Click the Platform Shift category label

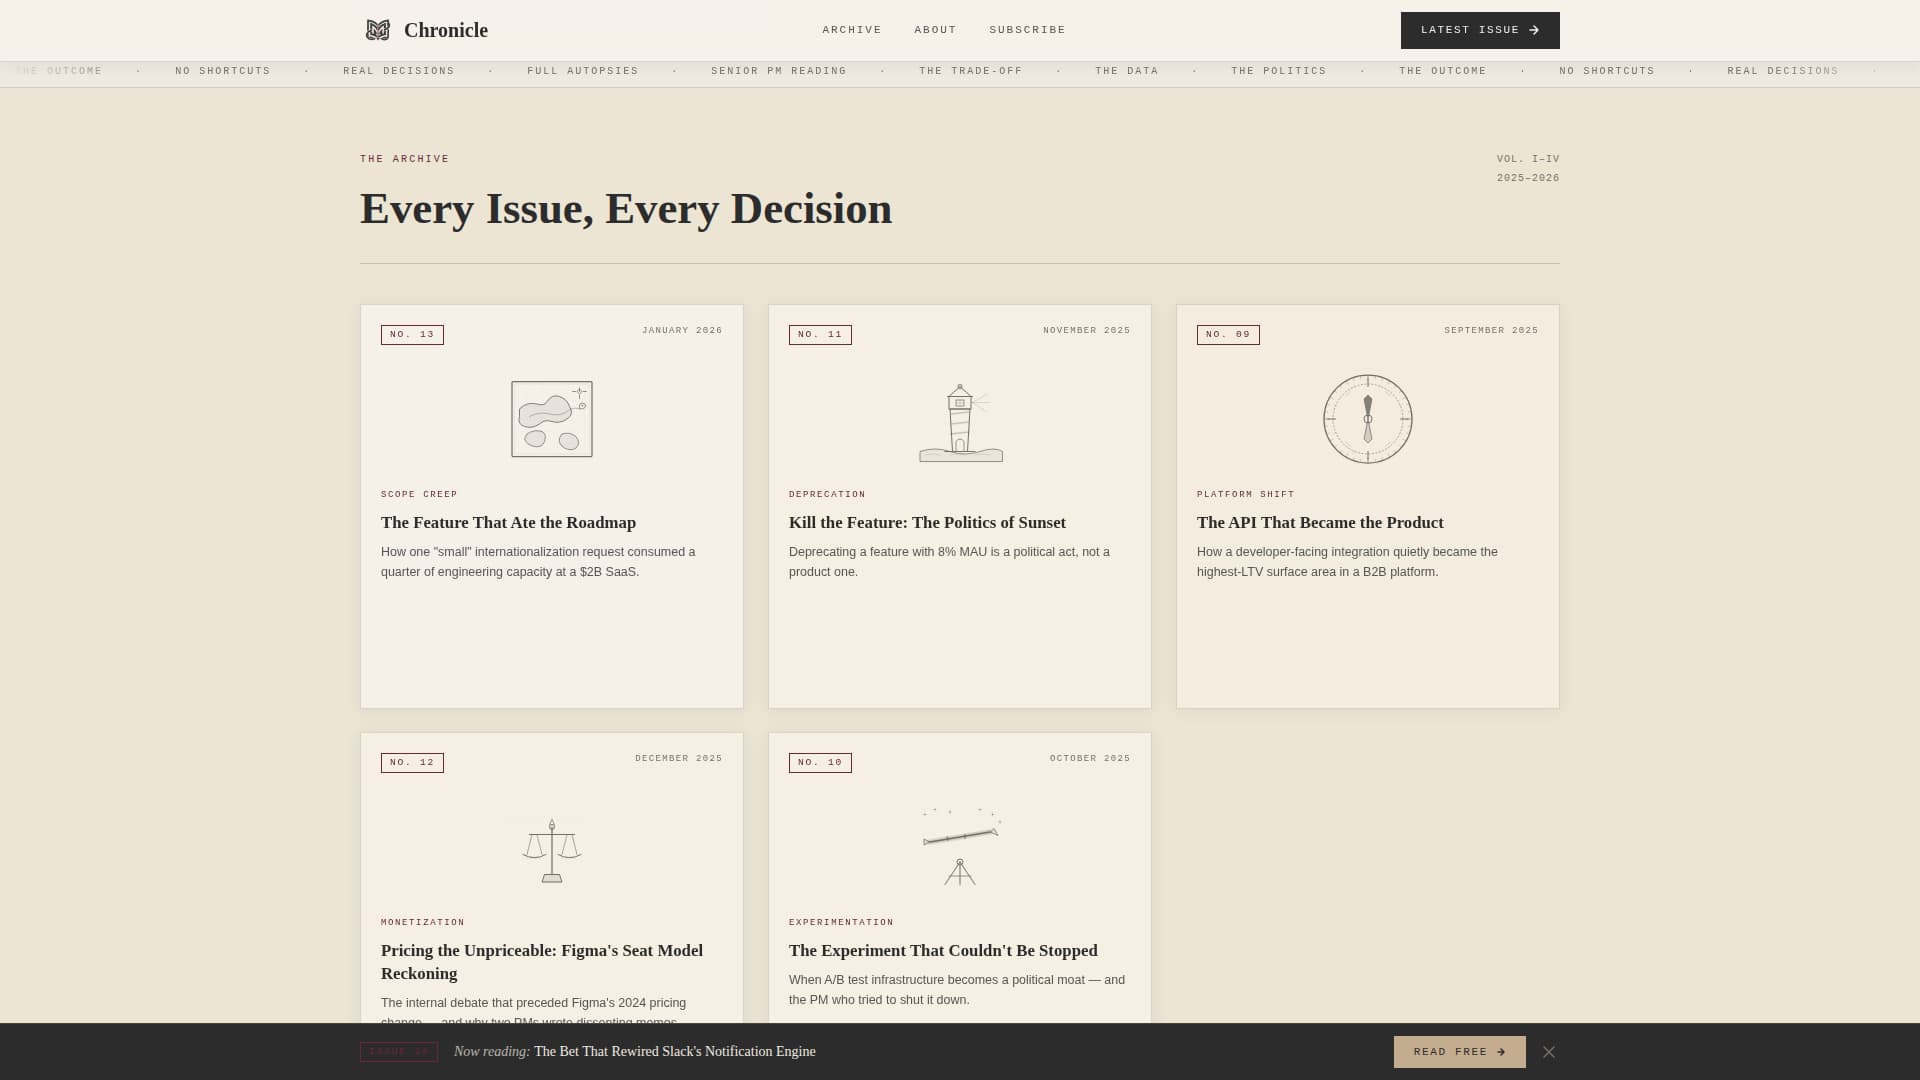tap(1246, 495)
